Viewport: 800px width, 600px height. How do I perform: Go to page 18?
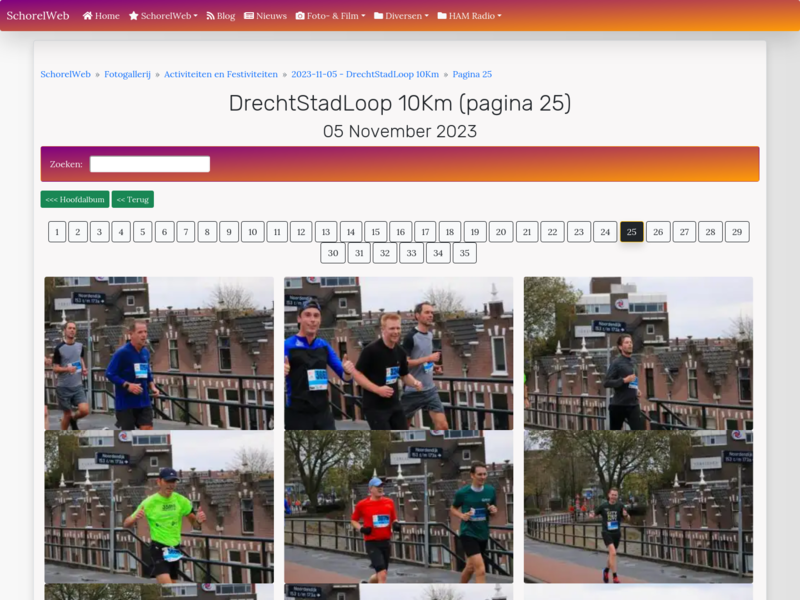pos(450,232)
